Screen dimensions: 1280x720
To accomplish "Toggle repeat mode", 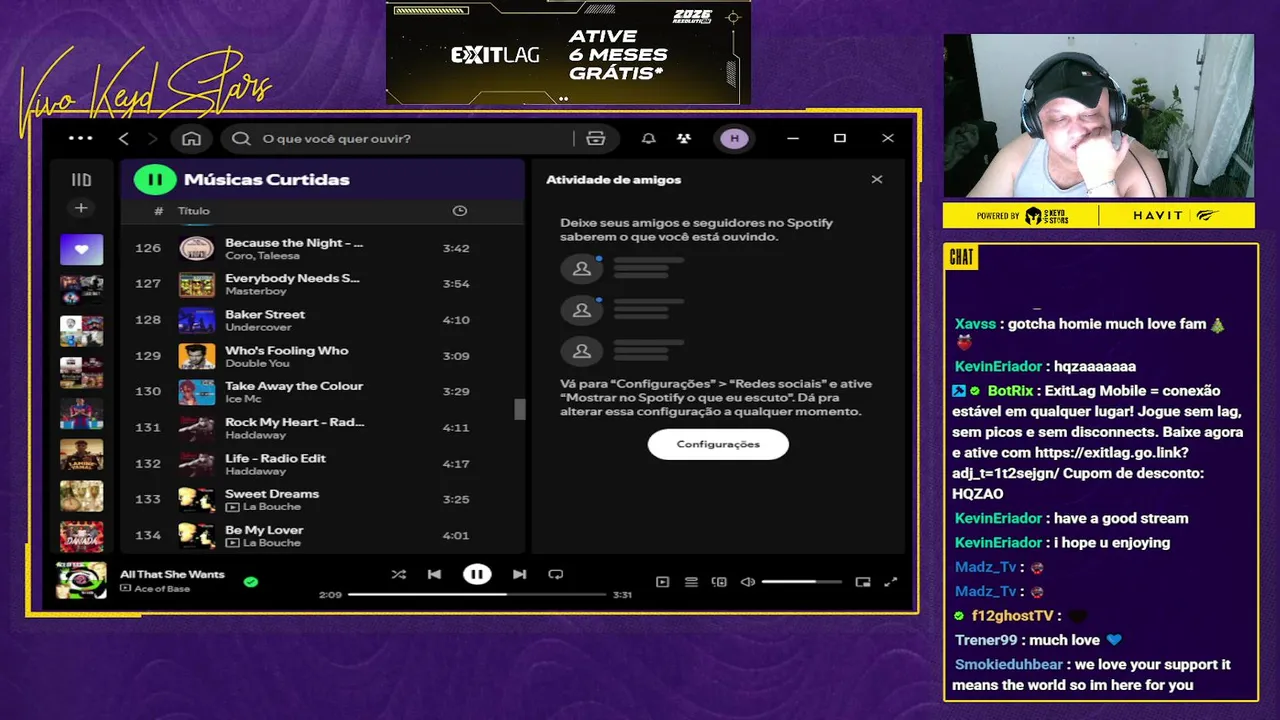I will (556, 574).
